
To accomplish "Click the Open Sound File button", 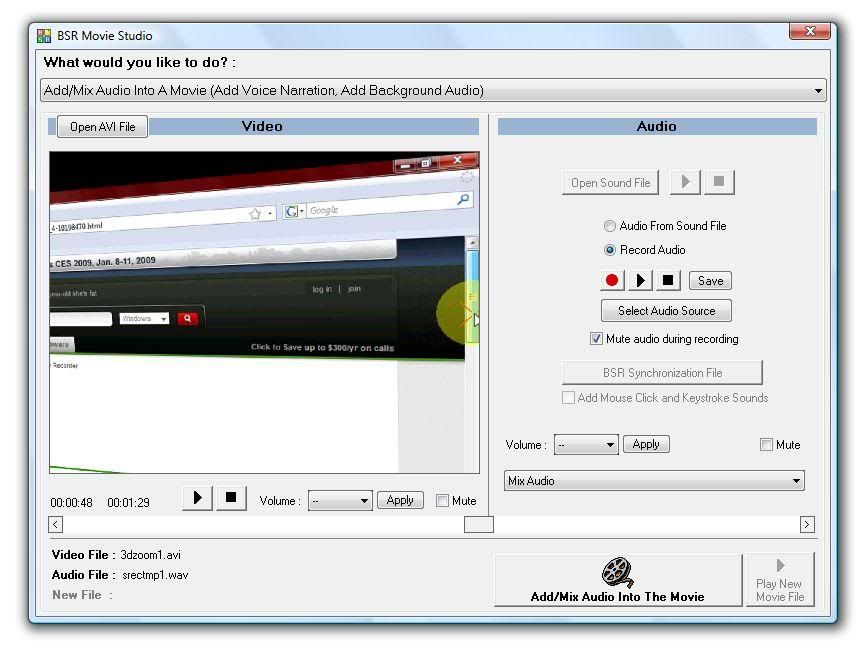I will point(611,183).
